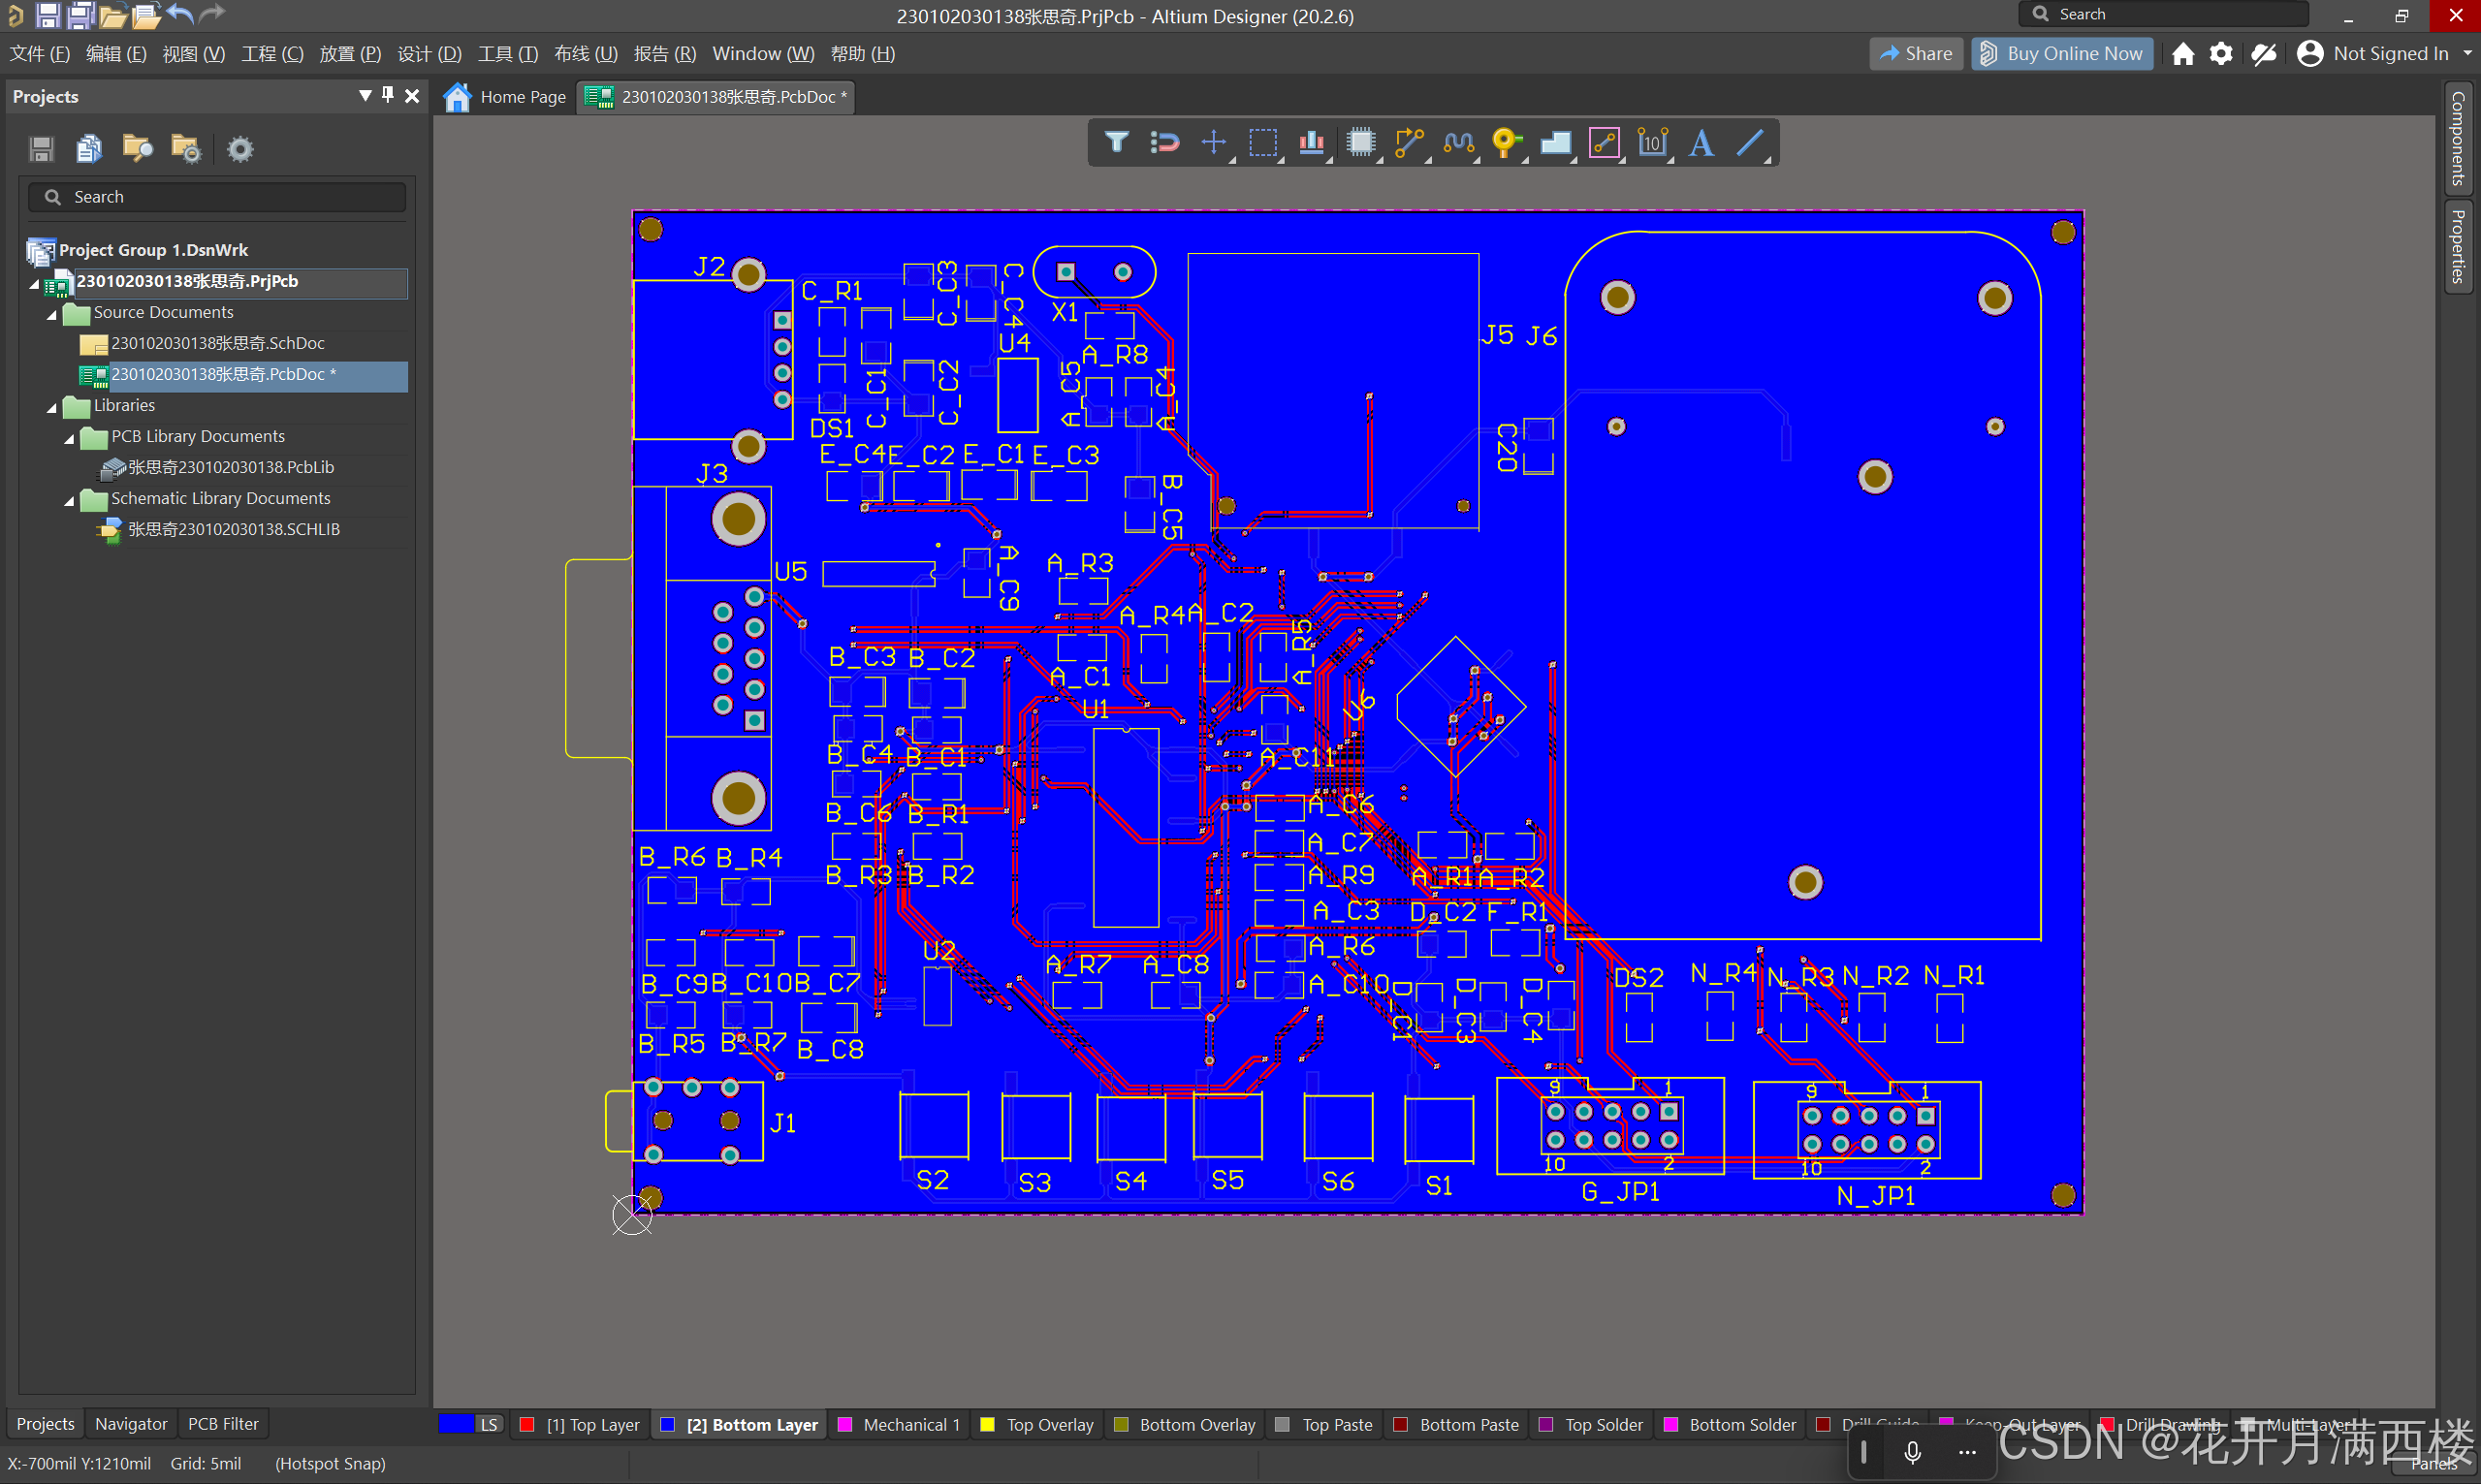The width and height of the screenshot is (2481, 1484).
Task: Open the 布线 (U) menu
Action: tap(585, 54)
